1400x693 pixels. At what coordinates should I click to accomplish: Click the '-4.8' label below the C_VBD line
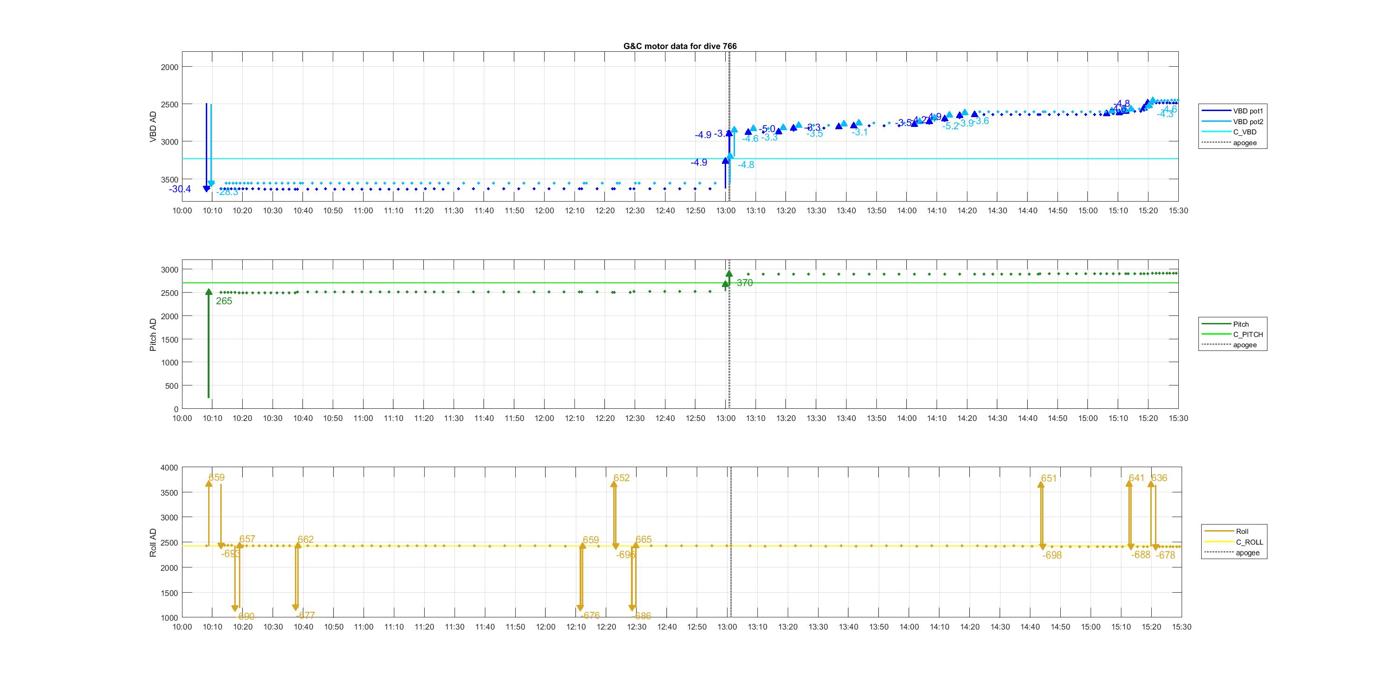pos(745,165)
